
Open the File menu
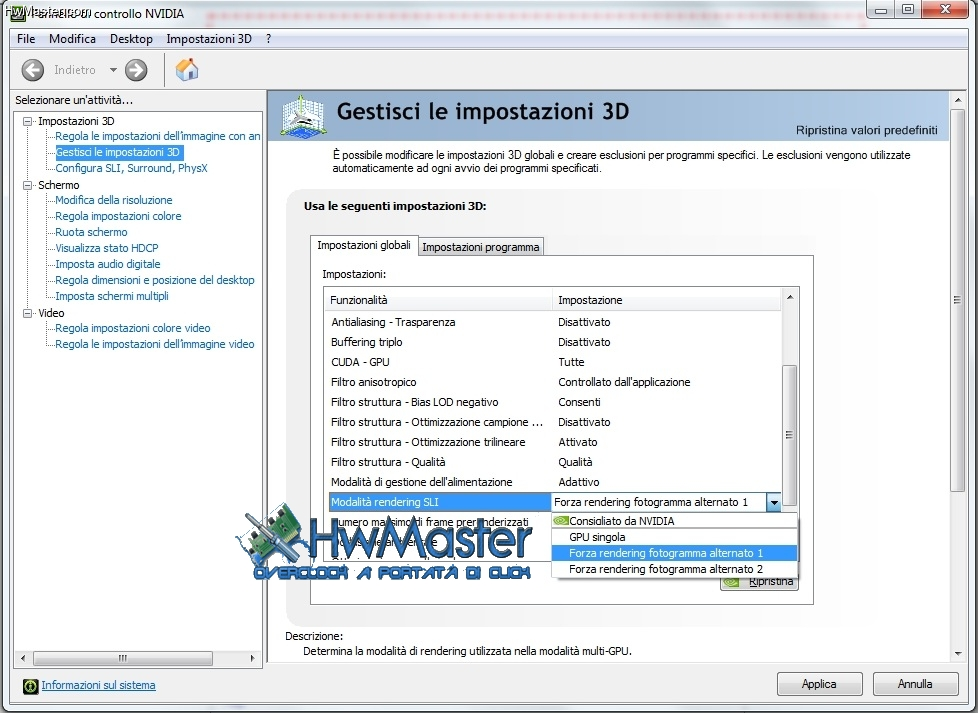point(26,39)
